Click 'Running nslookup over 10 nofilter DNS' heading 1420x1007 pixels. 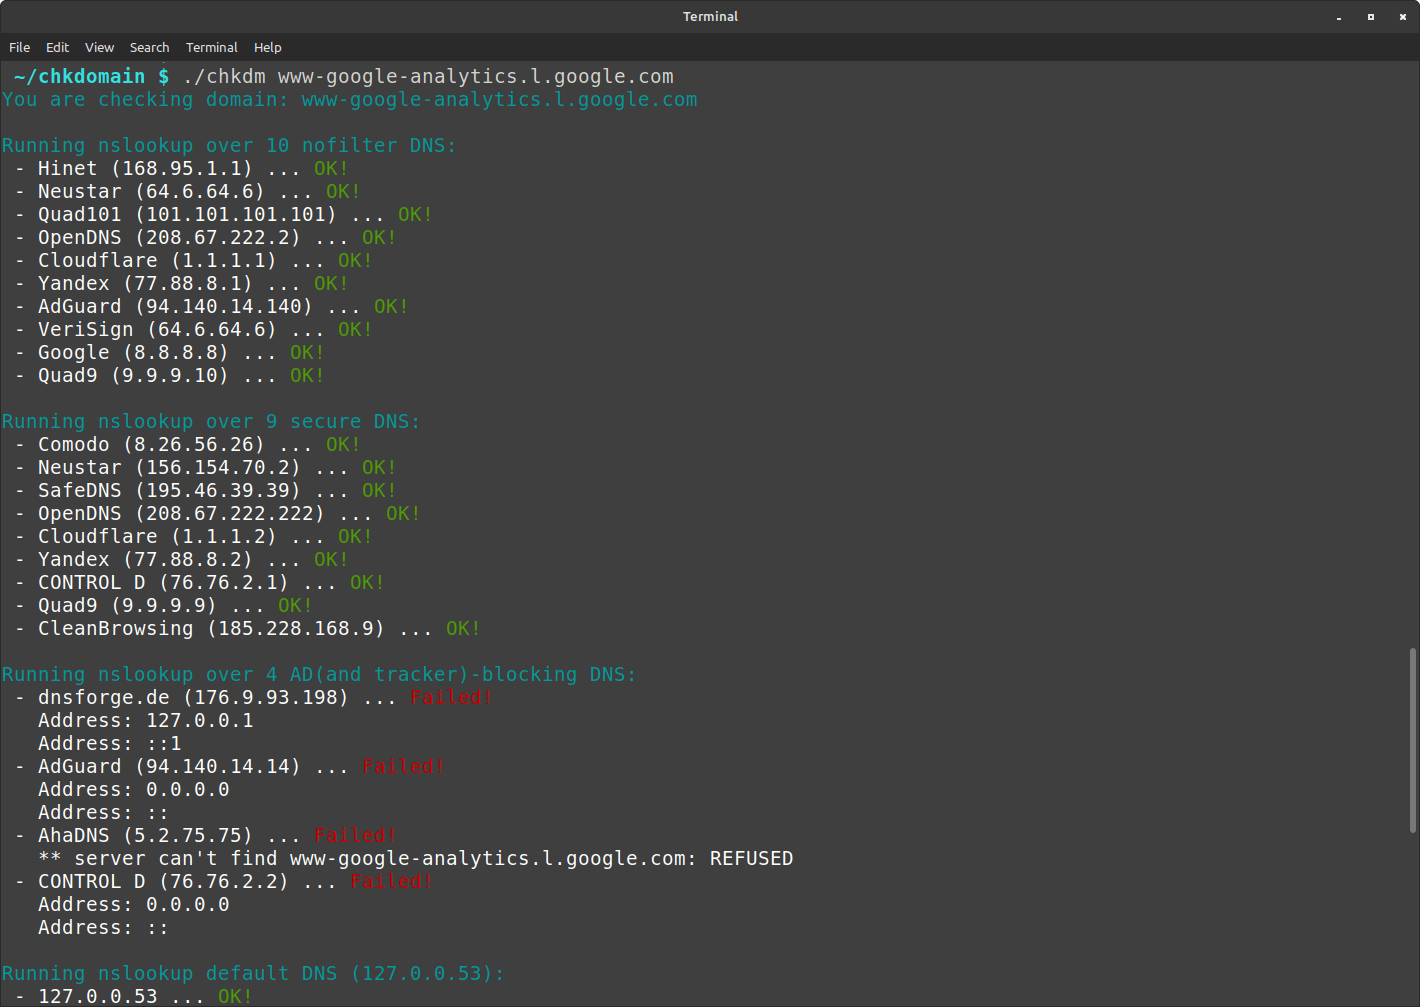point(229,145)
